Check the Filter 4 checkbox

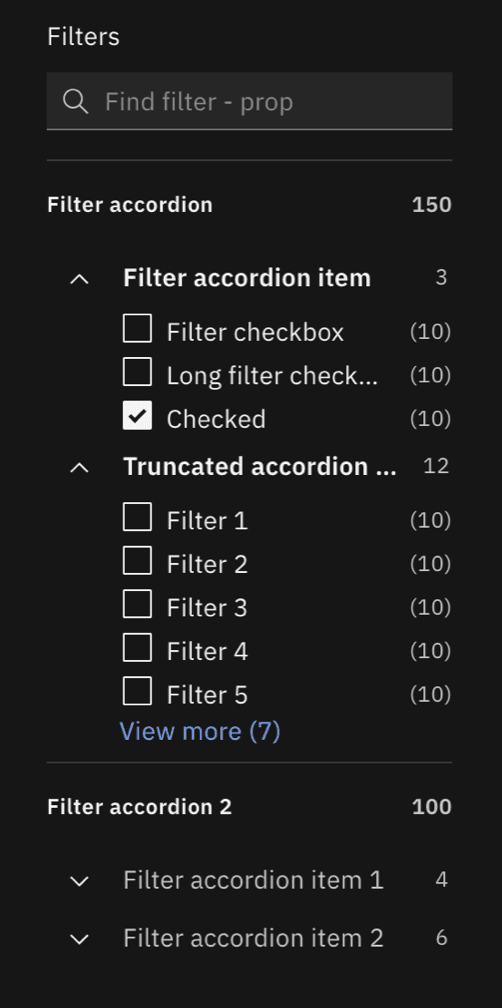(x=138, y=648)
